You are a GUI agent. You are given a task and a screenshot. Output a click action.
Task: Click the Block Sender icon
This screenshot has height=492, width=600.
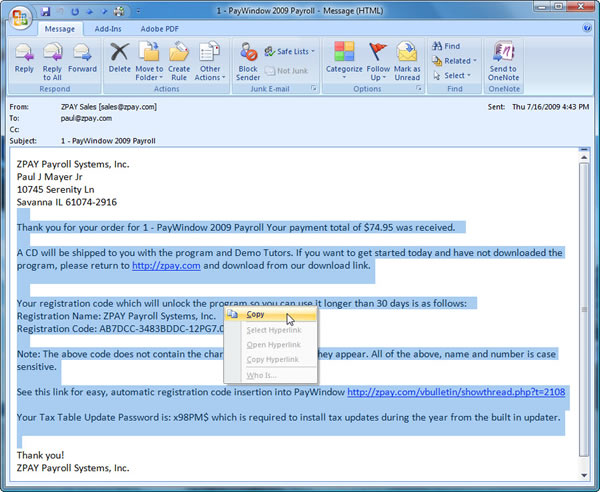(x=247, y=55)
